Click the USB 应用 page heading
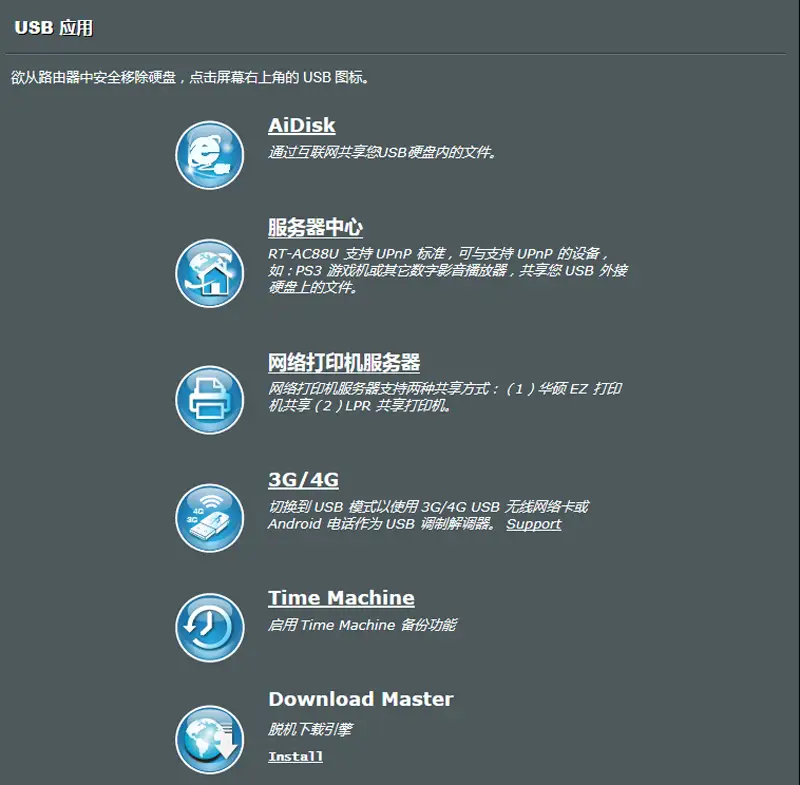The width and height of the screenshot is (800, 785). click(54, 28)
